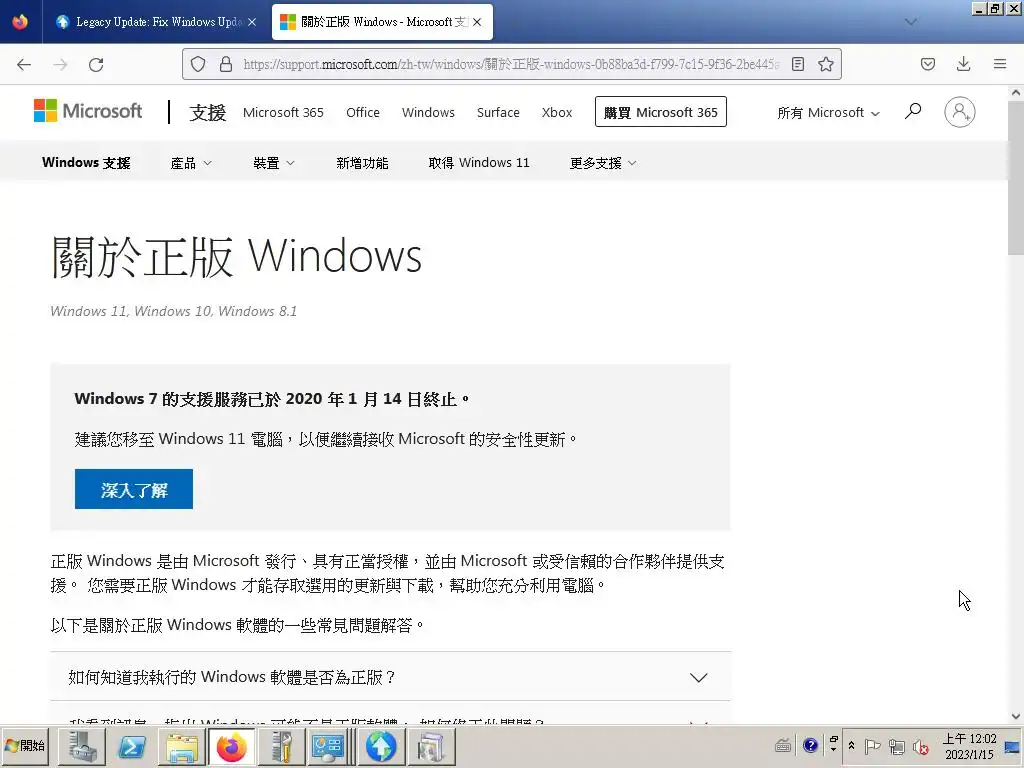The image size is (1024, 768).
Task: Click the 購買 Microsoft 365 button
Action: [x=661, y=112]
